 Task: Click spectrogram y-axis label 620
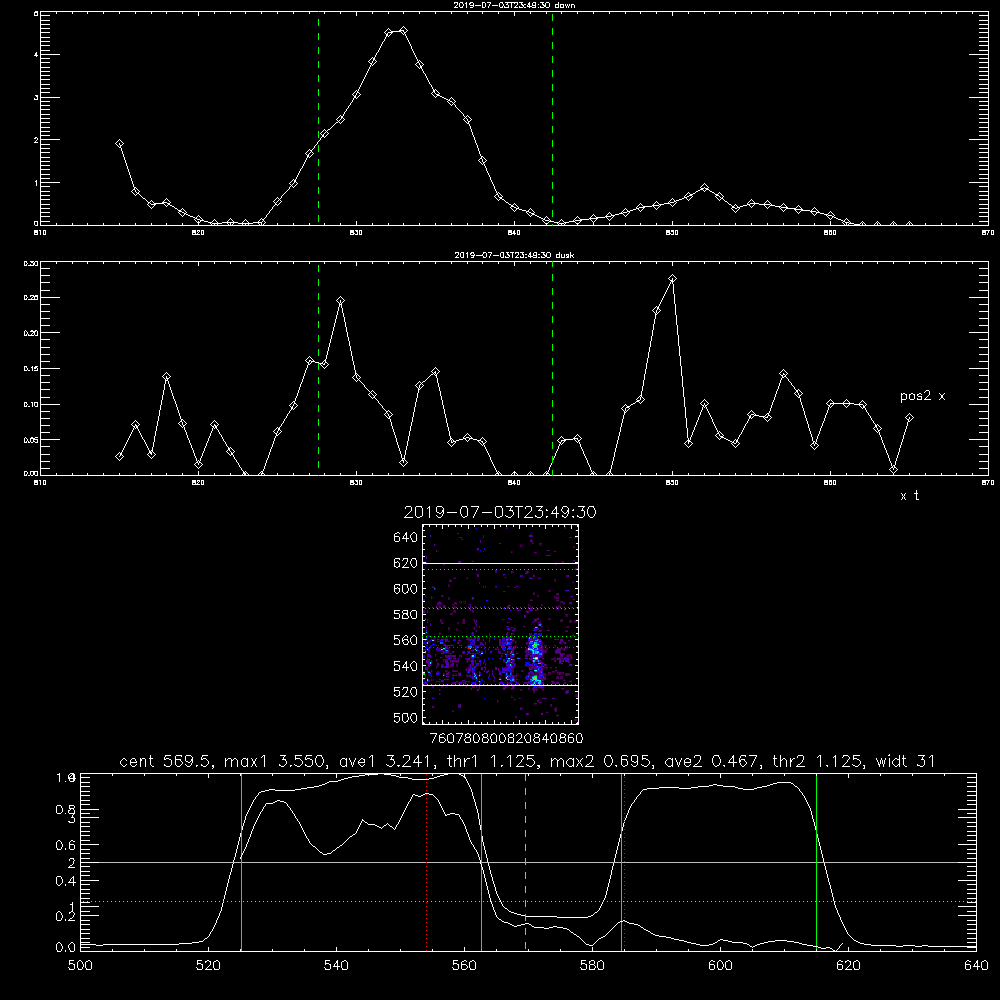coord(406,563)
